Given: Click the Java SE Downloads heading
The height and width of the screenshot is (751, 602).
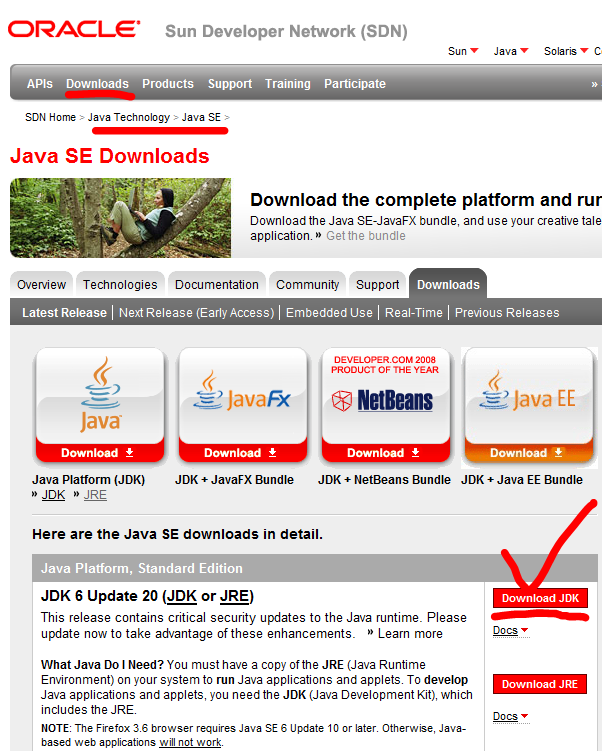Looking at the screenshot, I should tap(110, 156).
